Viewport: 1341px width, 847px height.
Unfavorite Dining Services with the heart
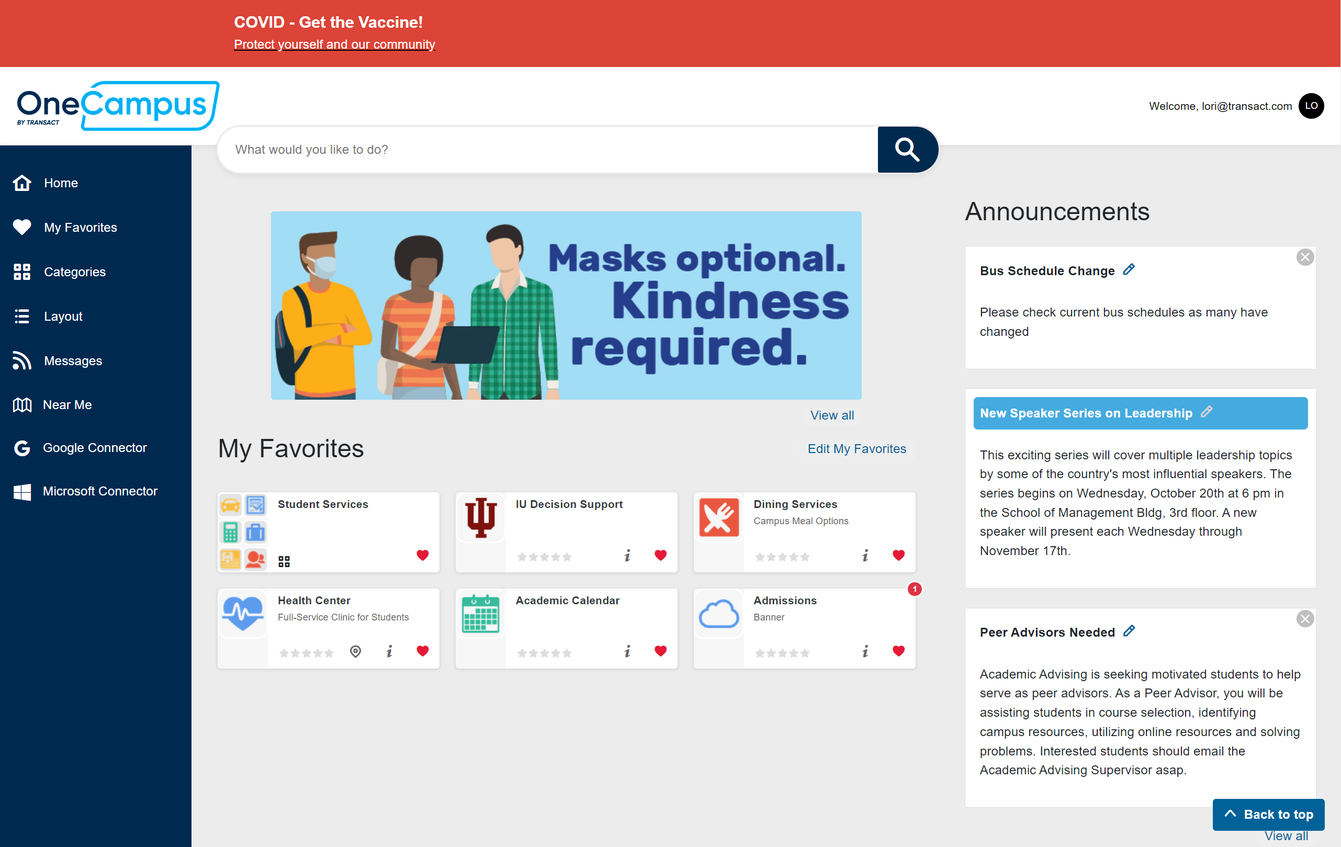[x=898, y=555]
